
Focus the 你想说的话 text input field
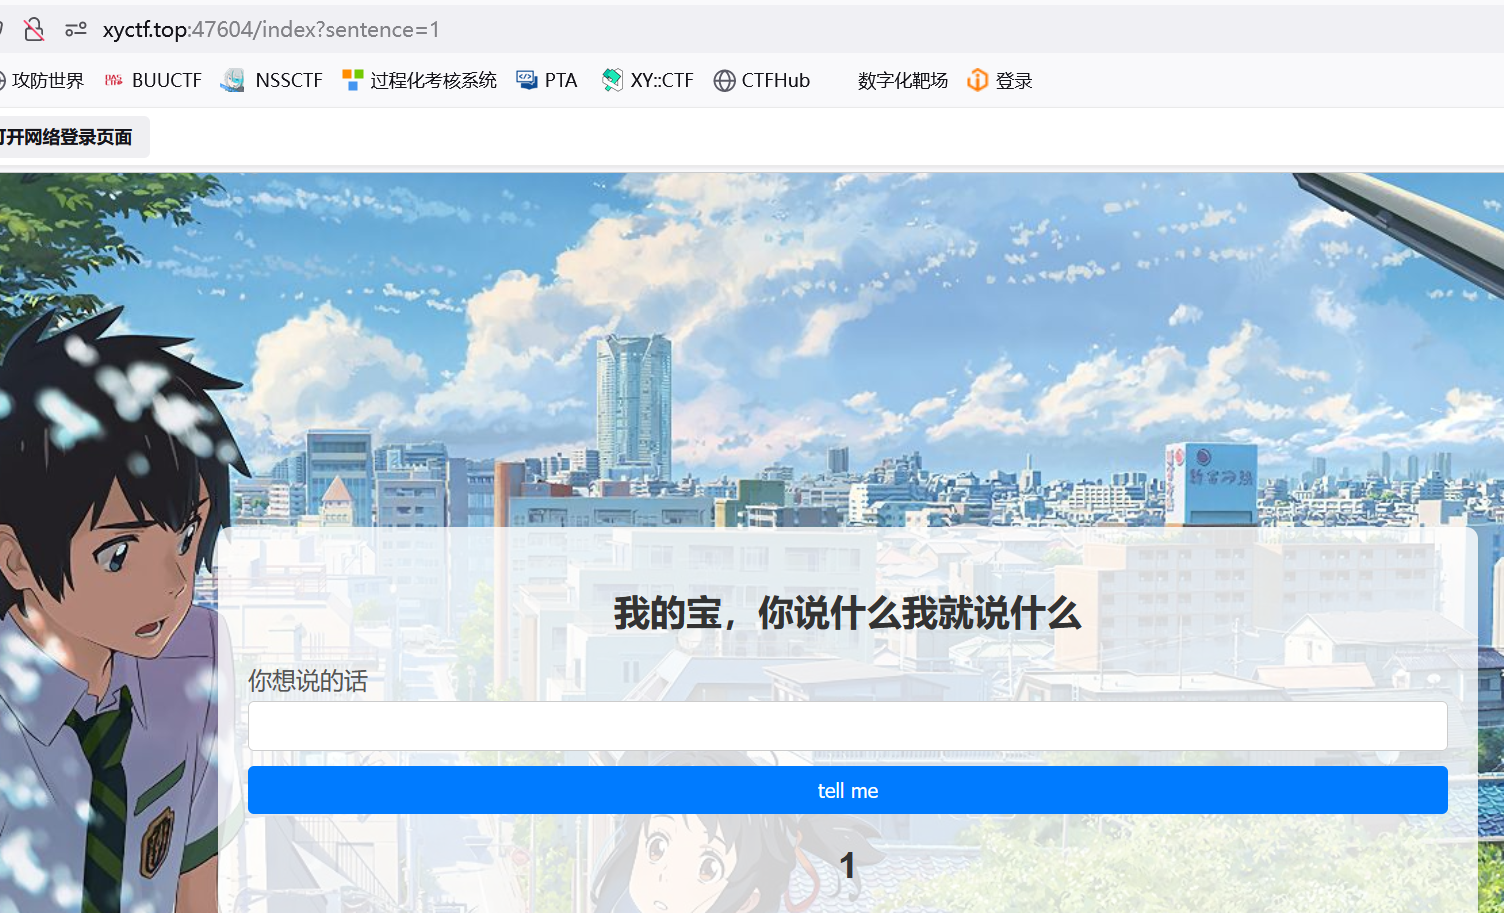[847, 726]
